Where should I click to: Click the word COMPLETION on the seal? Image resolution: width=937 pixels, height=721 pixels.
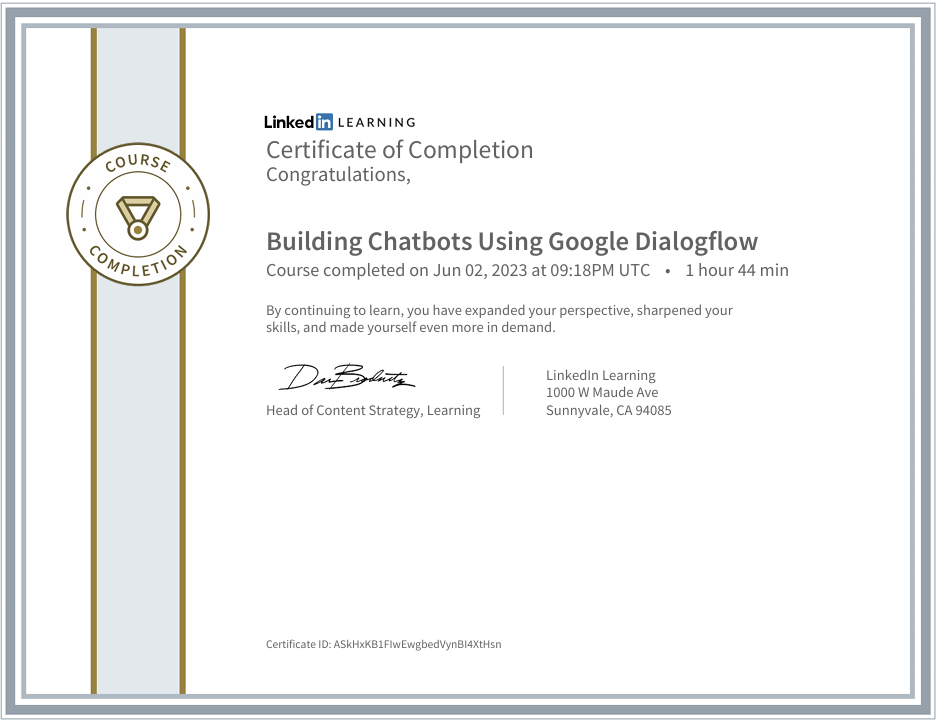tap(138, 262)
